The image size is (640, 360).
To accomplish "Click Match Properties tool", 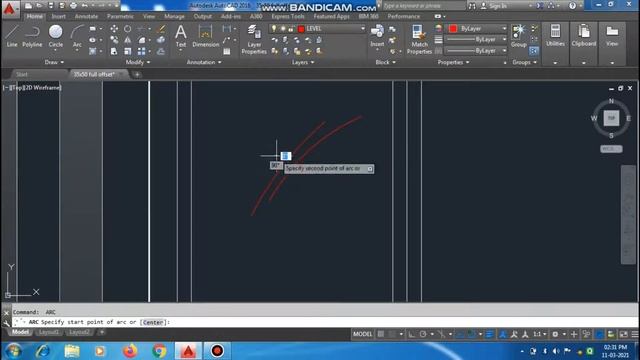I will point(419,39).
